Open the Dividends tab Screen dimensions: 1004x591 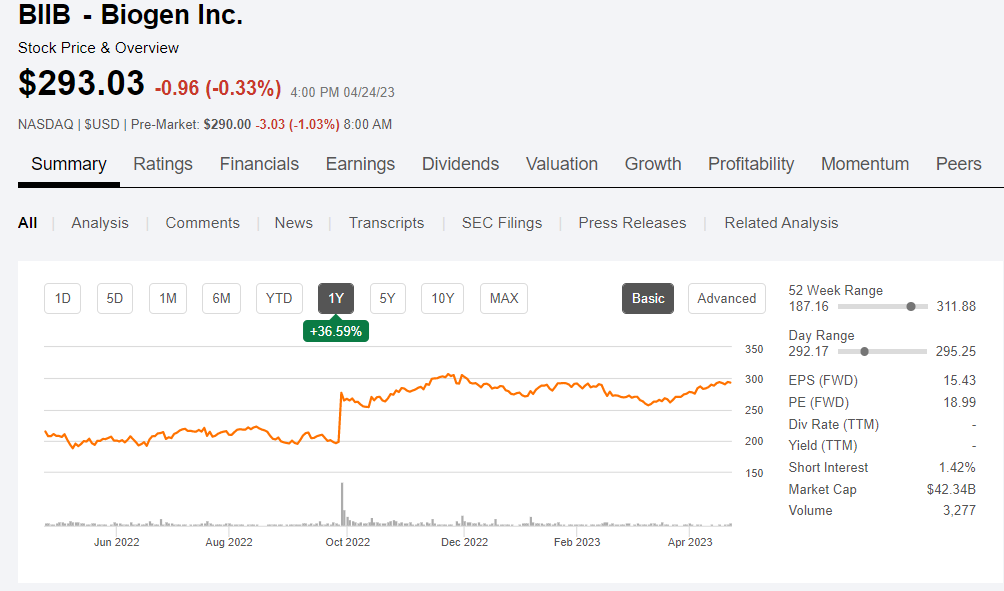coord(460,164)
